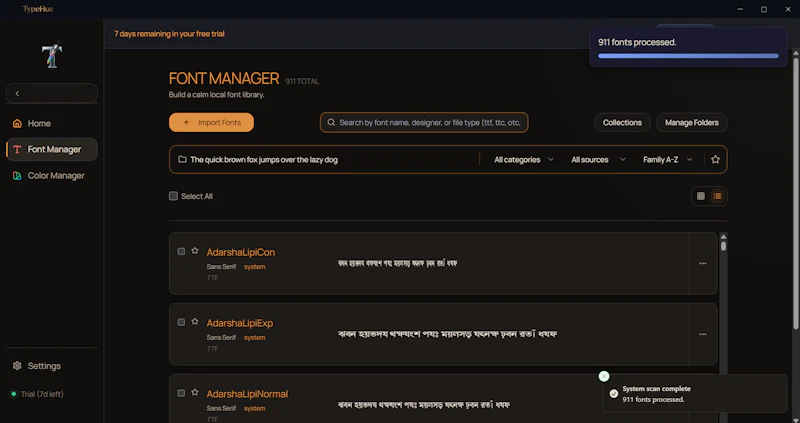Dismiss the System scan complete toast

click(x=604, y=376)
